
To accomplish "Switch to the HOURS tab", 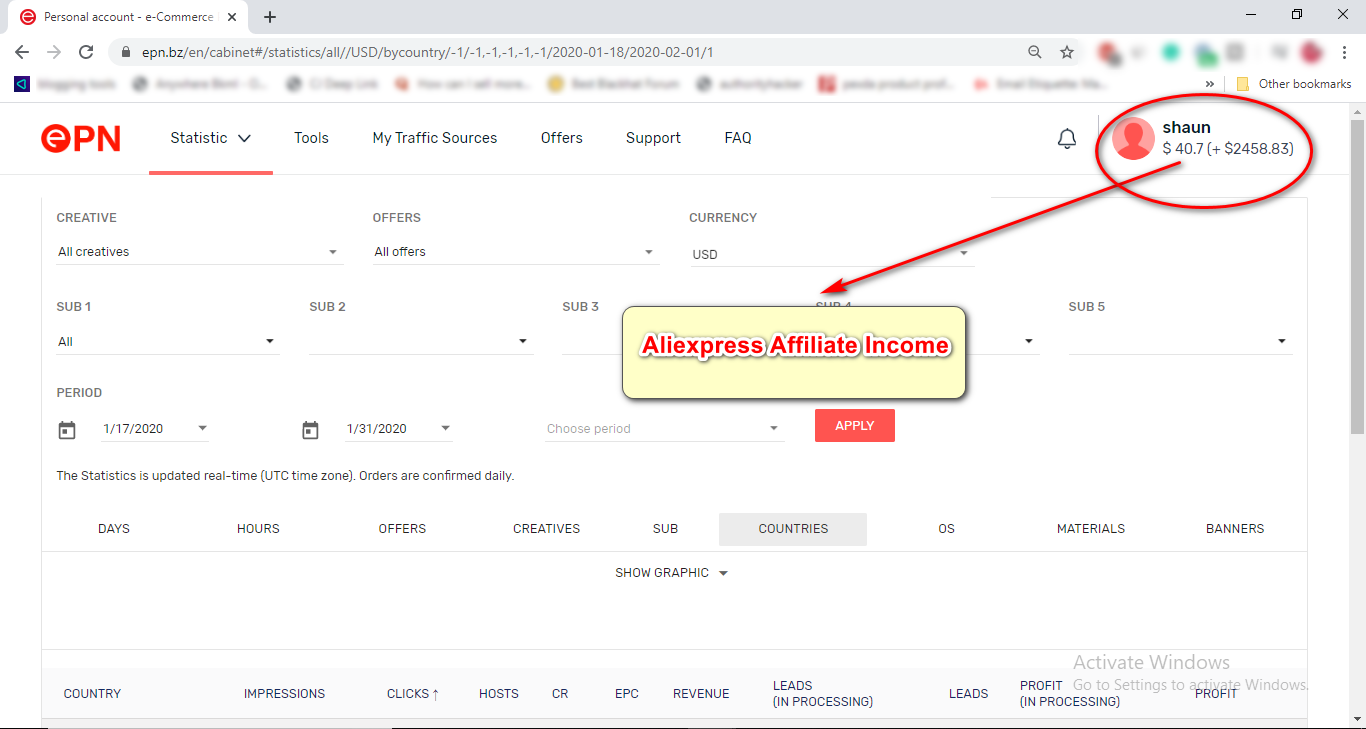I will [x=258, y=529].
